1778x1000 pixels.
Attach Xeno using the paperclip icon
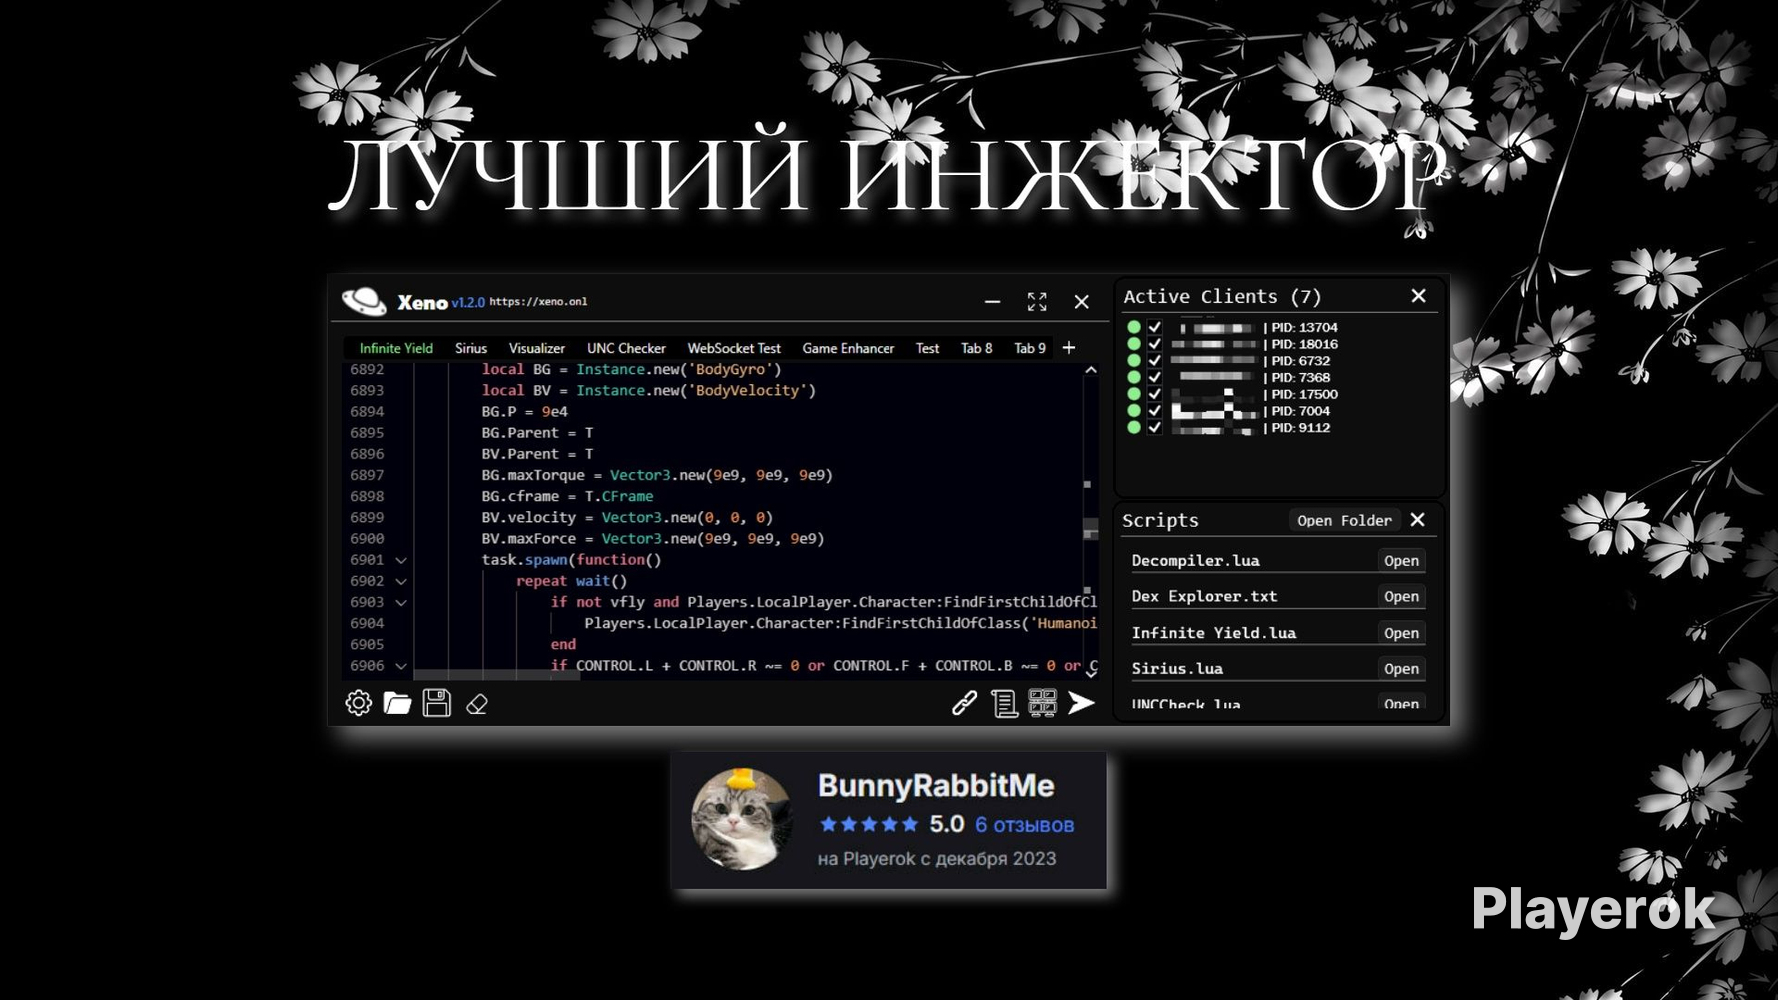coord(964,703)
